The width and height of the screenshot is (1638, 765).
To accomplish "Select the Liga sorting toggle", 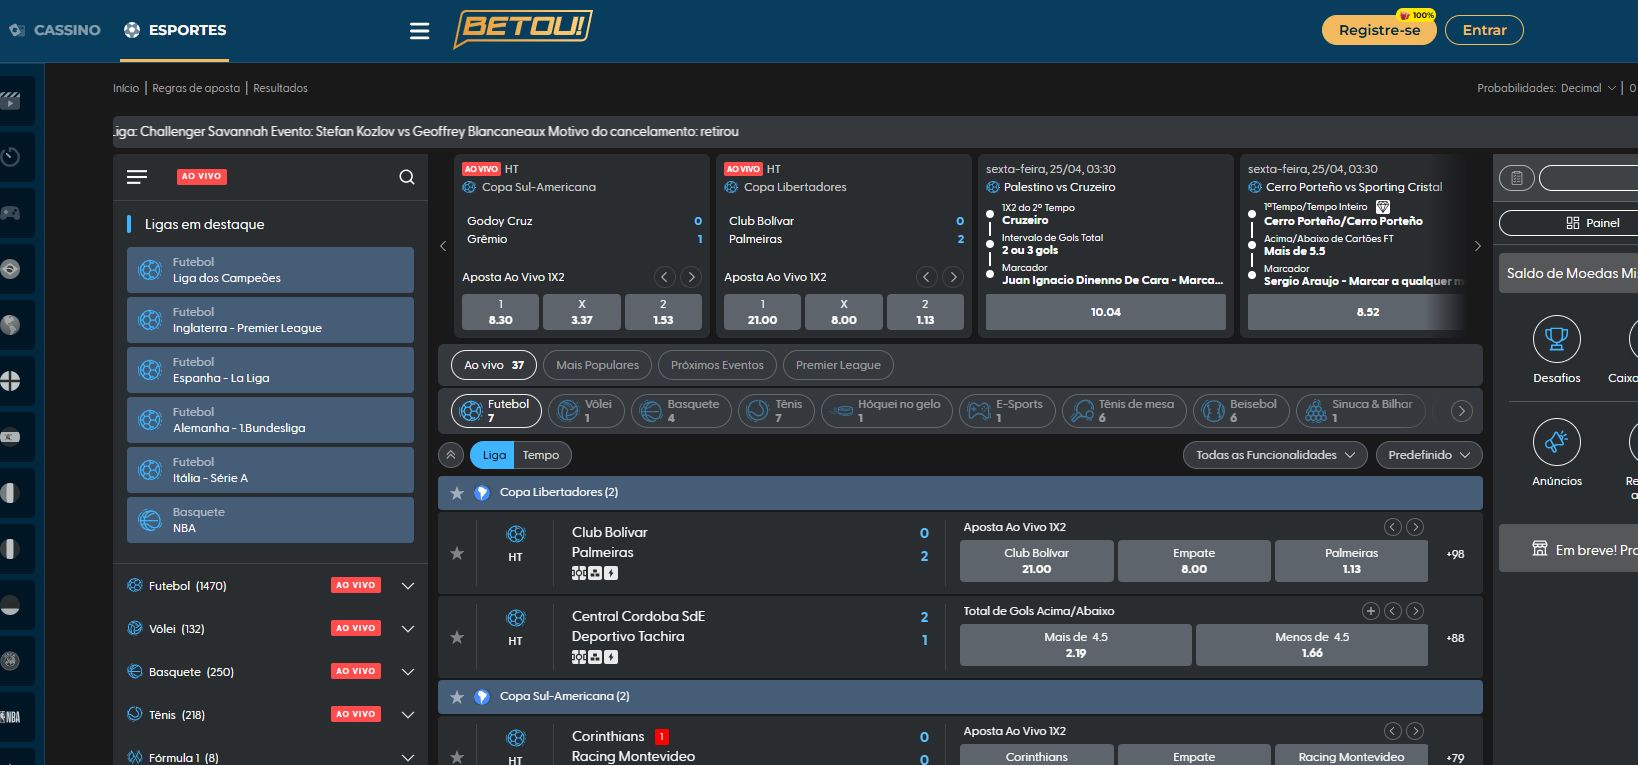I will point(494,455).
